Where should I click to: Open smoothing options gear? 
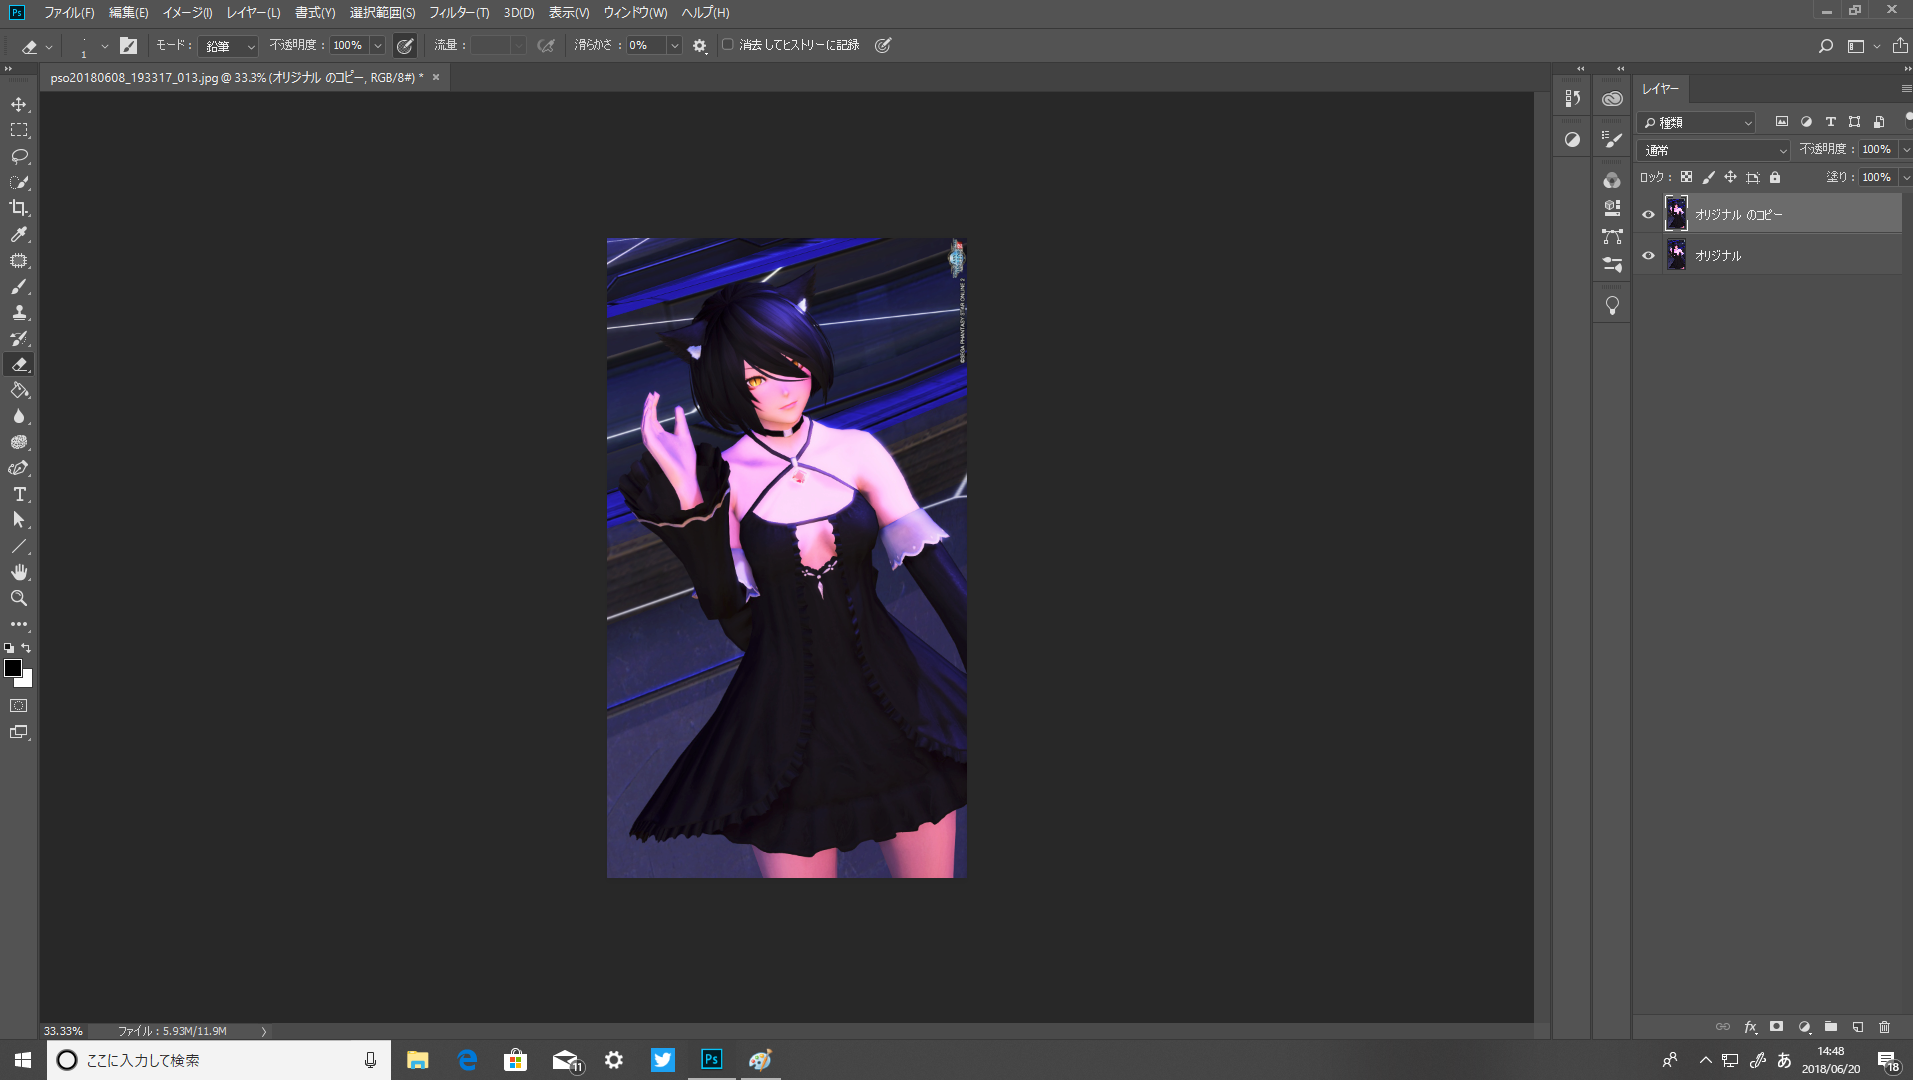[x=699, y=46]
